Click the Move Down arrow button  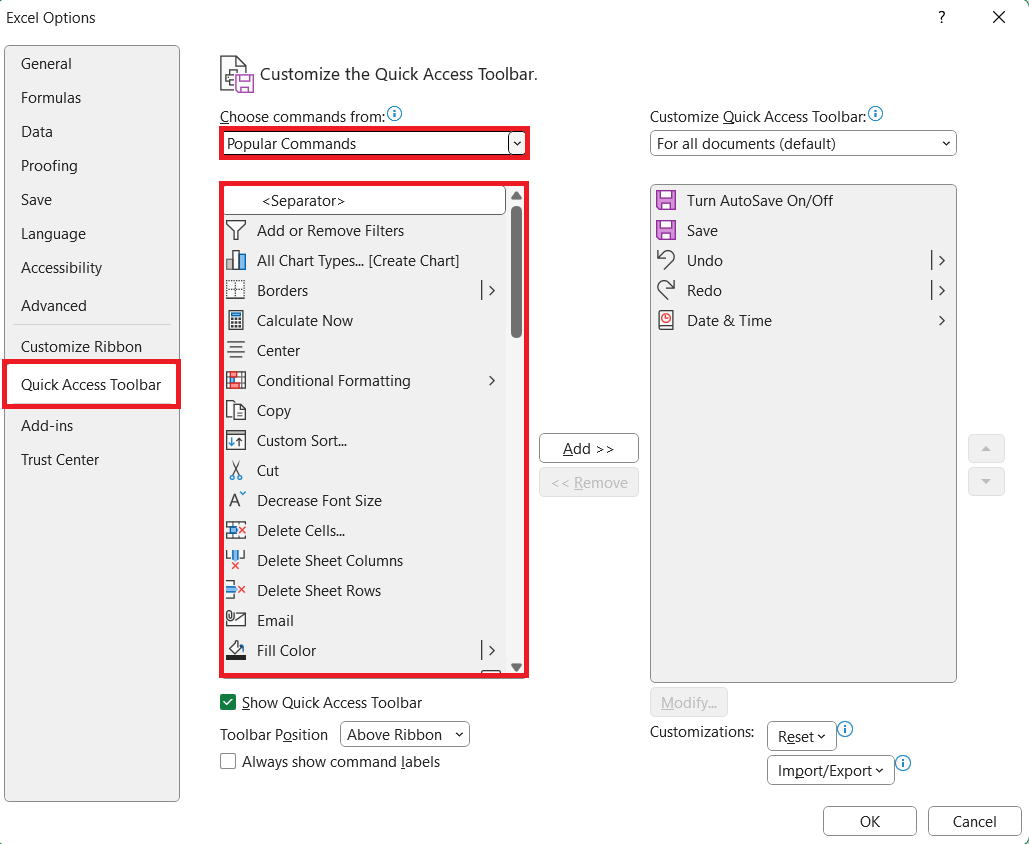pos(986,482)
